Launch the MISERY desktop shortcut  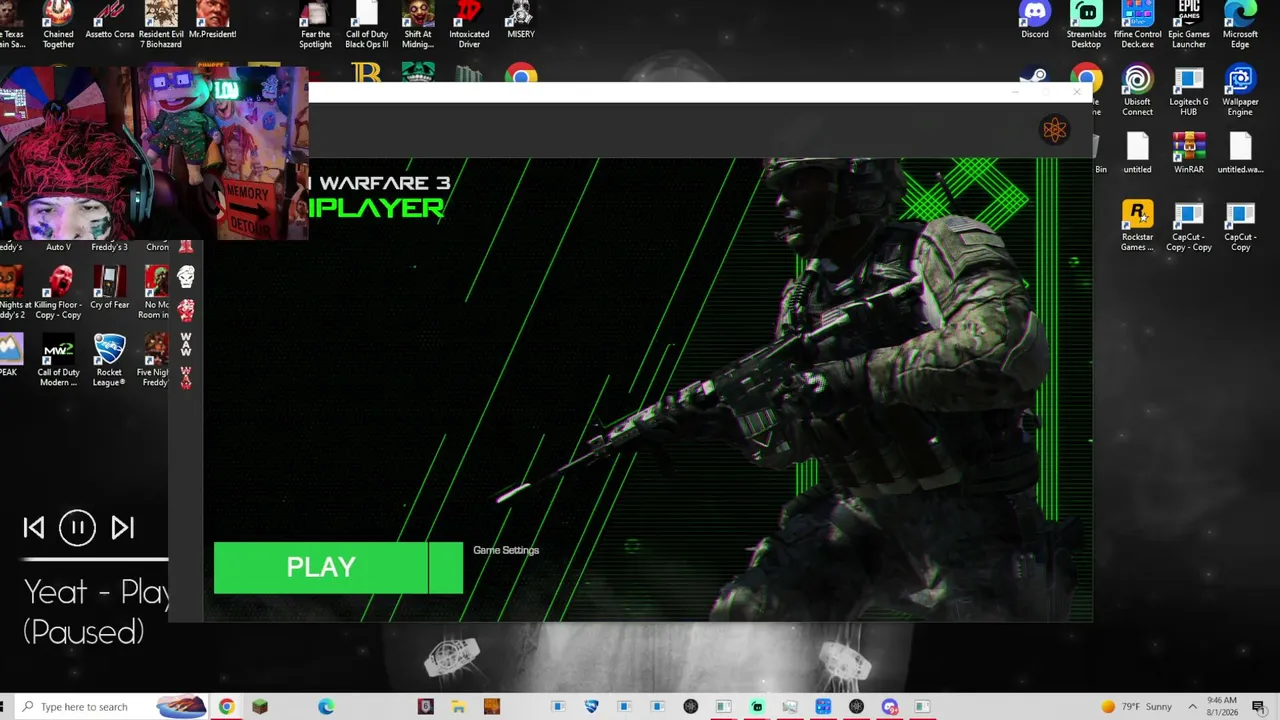tap(521, 20)
